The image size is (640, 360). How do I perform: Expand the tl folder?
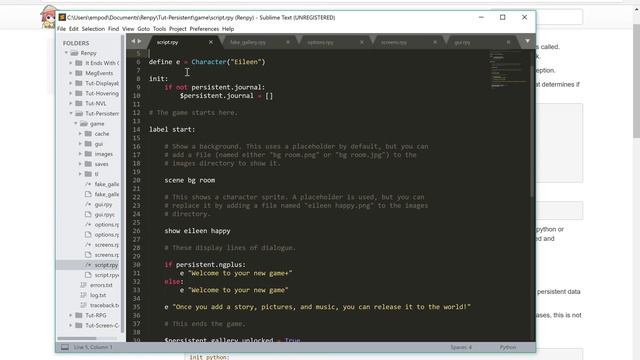80,174
